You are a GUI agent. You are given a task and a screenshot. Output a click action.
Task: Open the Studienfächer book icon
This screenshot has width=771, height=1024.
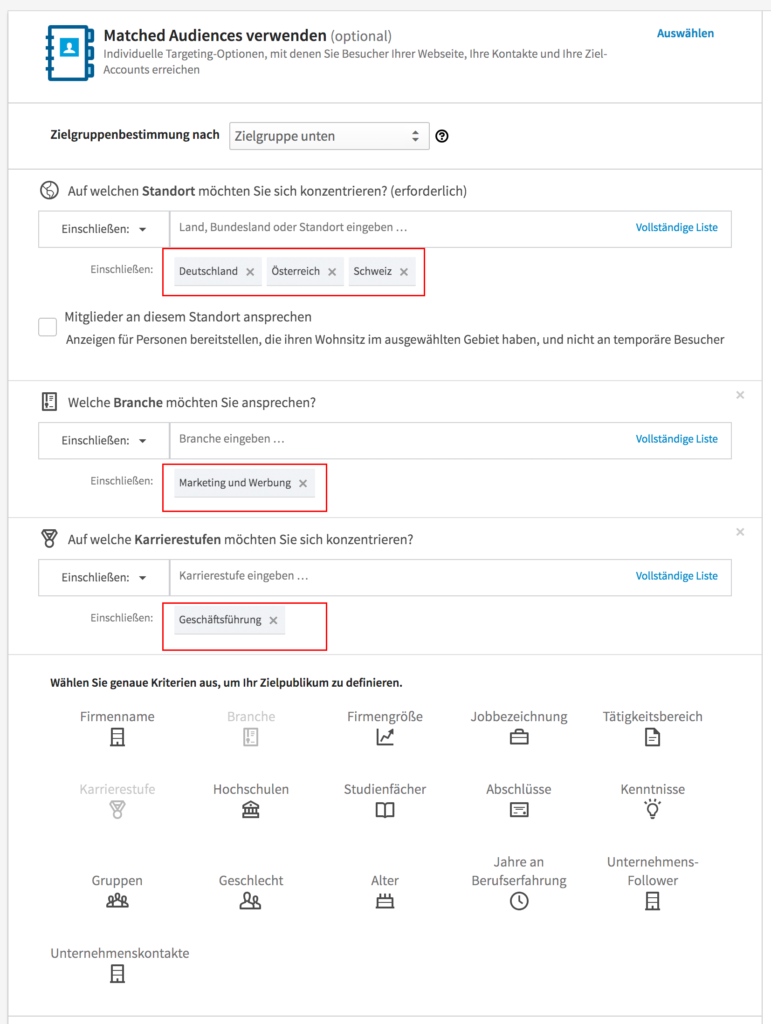click(385, 809)
